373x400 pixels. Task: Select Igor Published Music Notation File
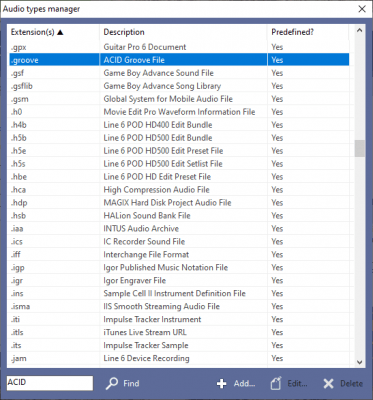click(x=165, y=268)
